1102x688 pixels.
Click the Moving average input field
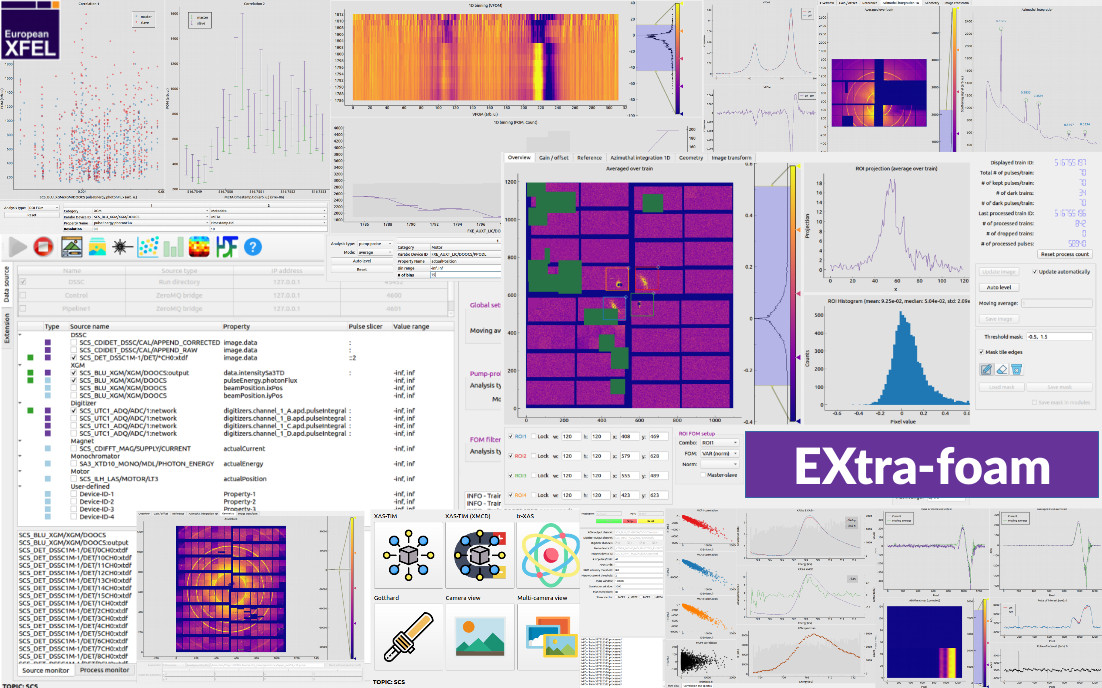(x=1057, y=304)
